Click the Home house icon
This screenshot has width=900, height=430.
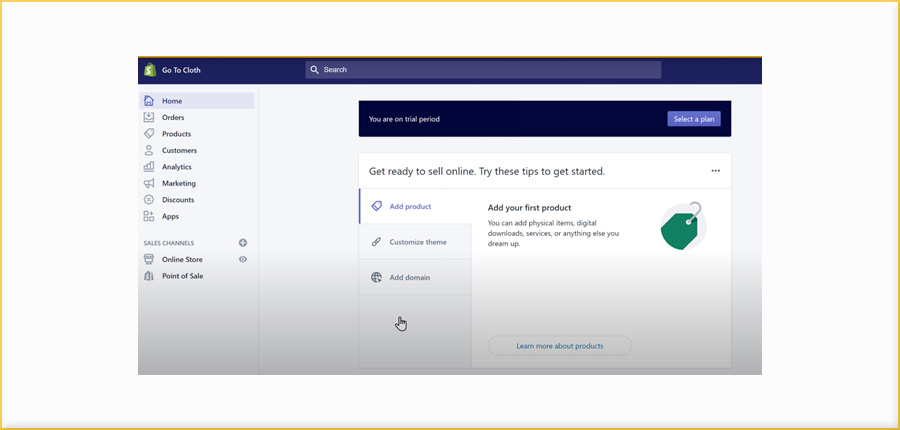[149, 101]
